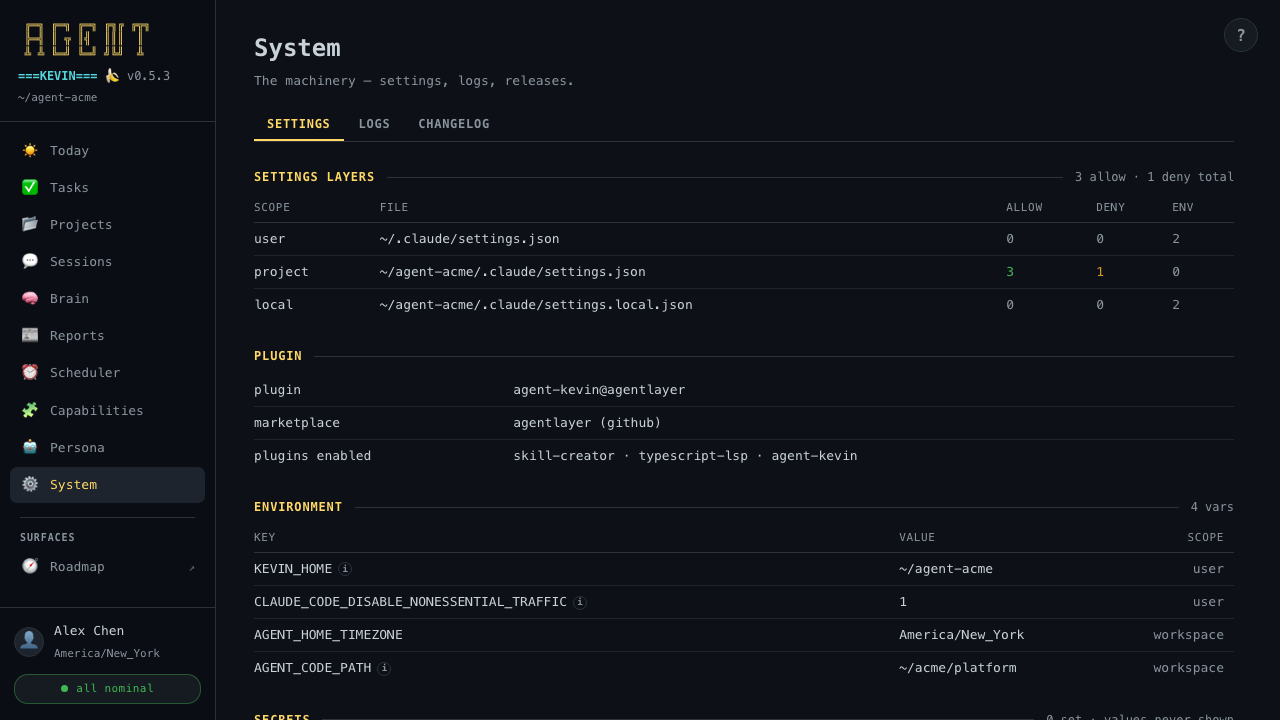
Task: Click the speech bubble Sessions icon
Action: click(30, 261)
